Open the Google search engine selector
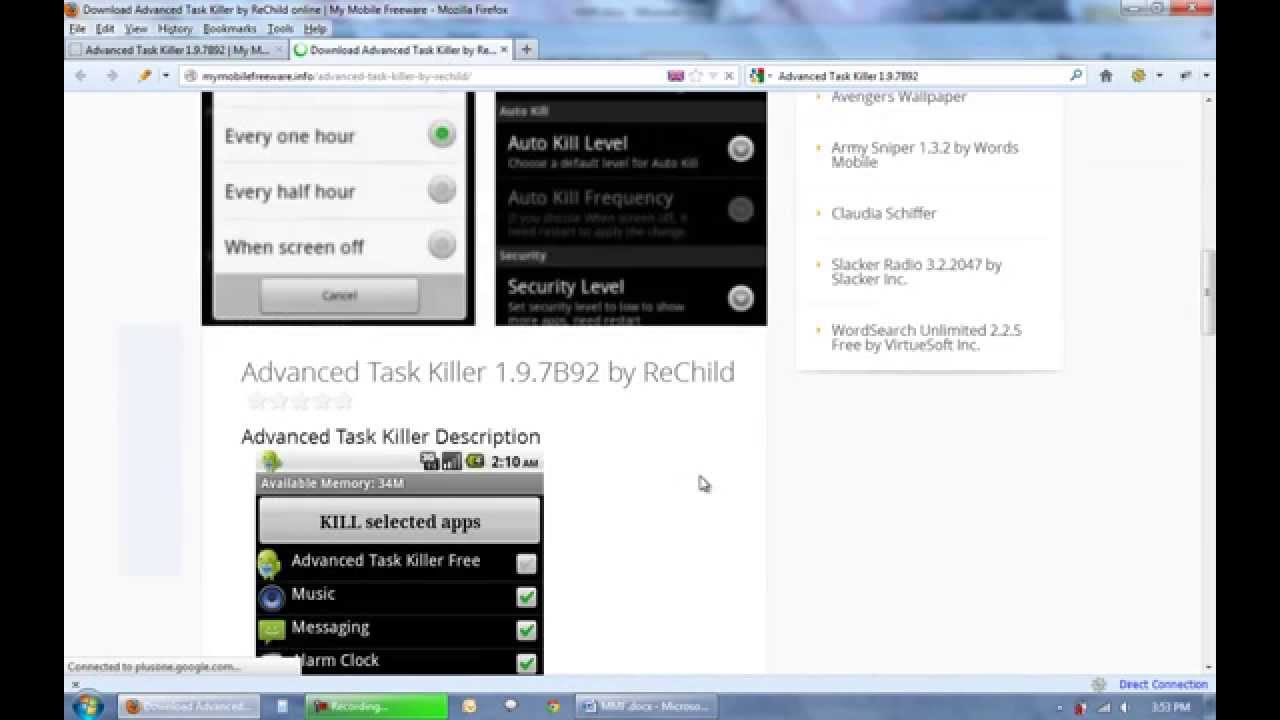 (x=759, y=75)
